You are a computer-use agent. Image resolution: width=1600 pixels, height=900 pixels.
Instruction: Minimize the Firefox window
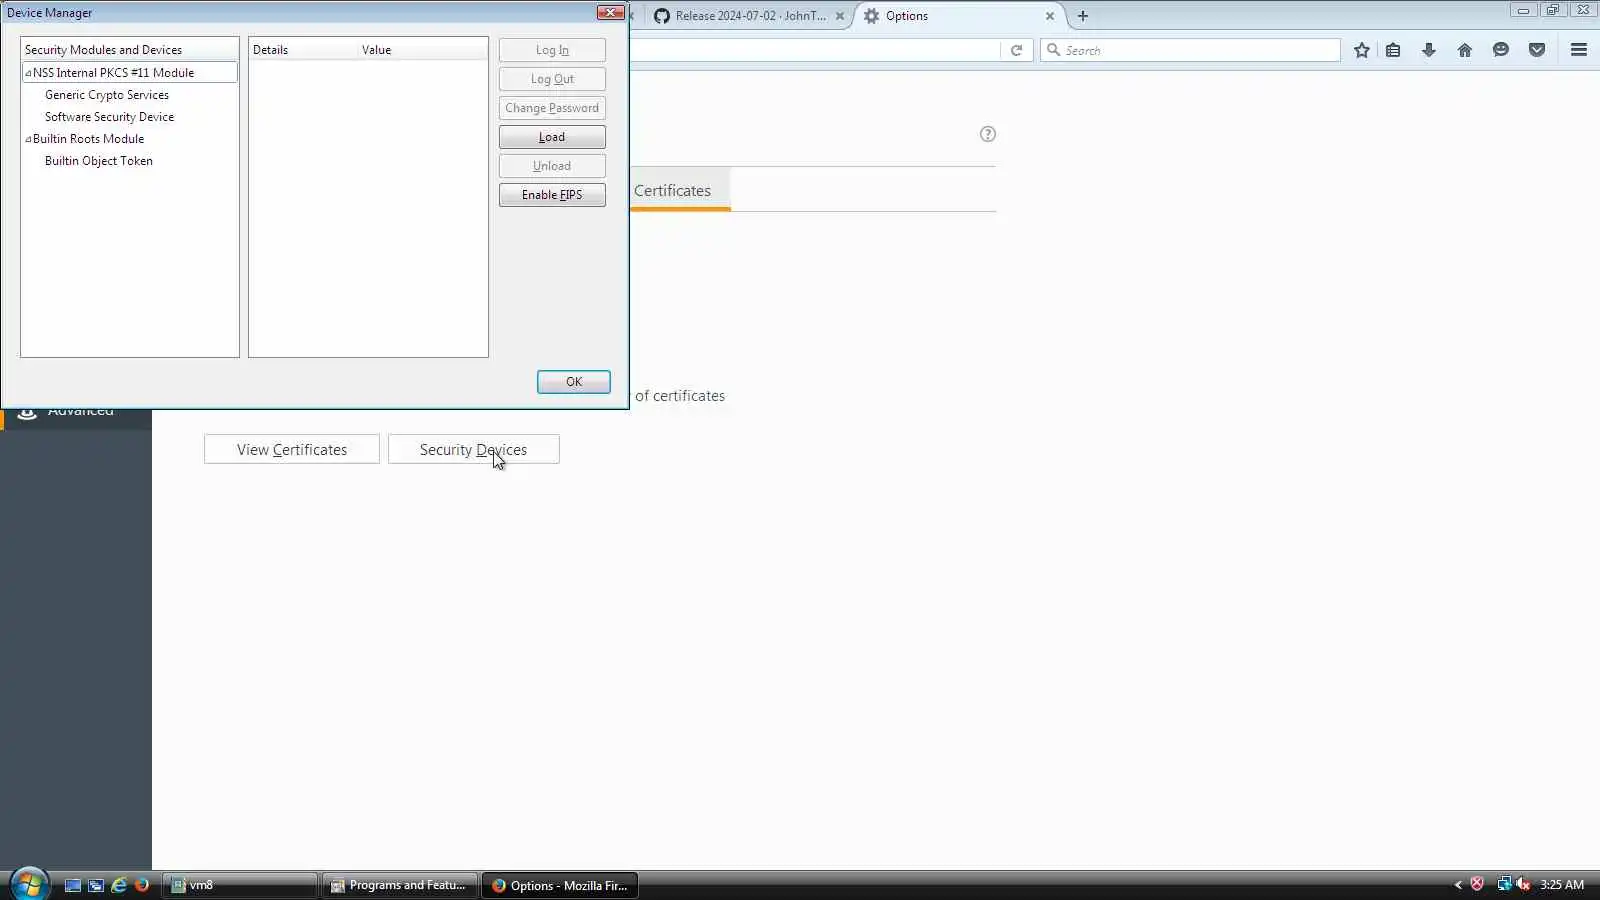(1523, 10)
